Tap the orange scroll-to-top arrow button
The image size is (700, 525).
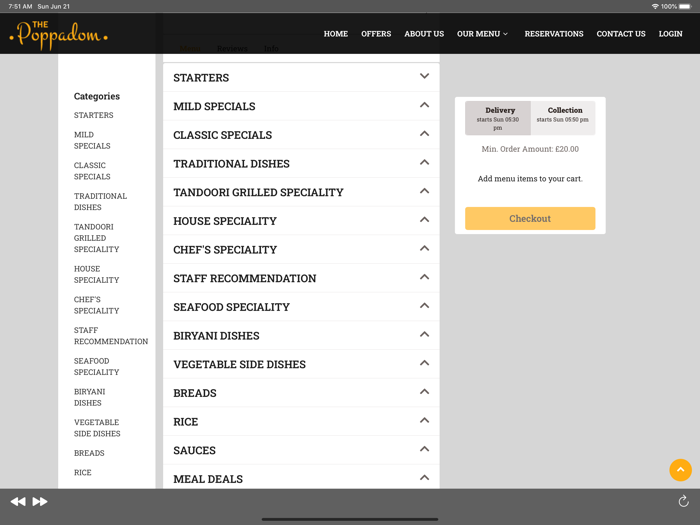(680, 469)
